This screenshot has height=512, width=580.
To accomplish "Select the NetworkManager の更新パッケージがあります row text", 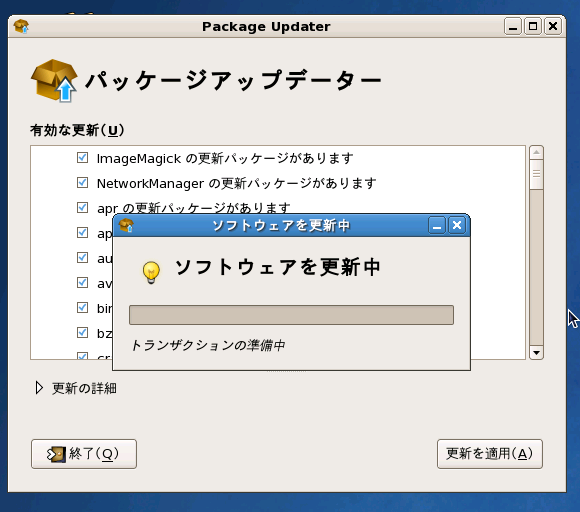I will [x=237, y=183].
